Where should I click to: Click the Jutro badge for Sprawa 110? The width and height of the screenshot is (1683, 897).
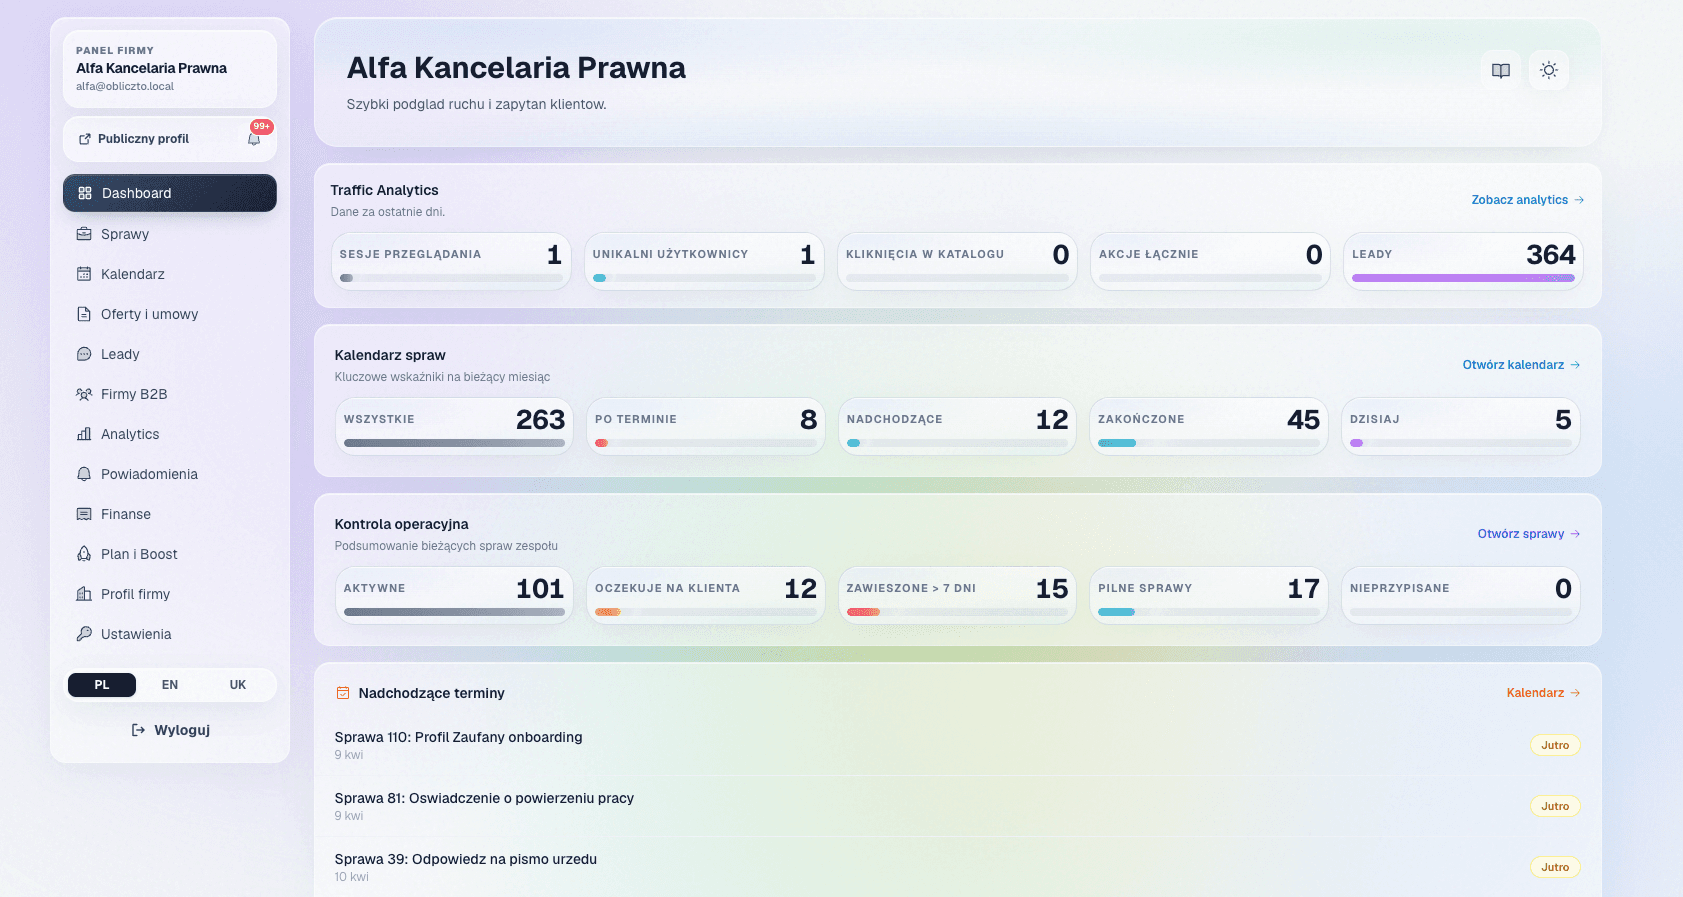pos(1555,745)
